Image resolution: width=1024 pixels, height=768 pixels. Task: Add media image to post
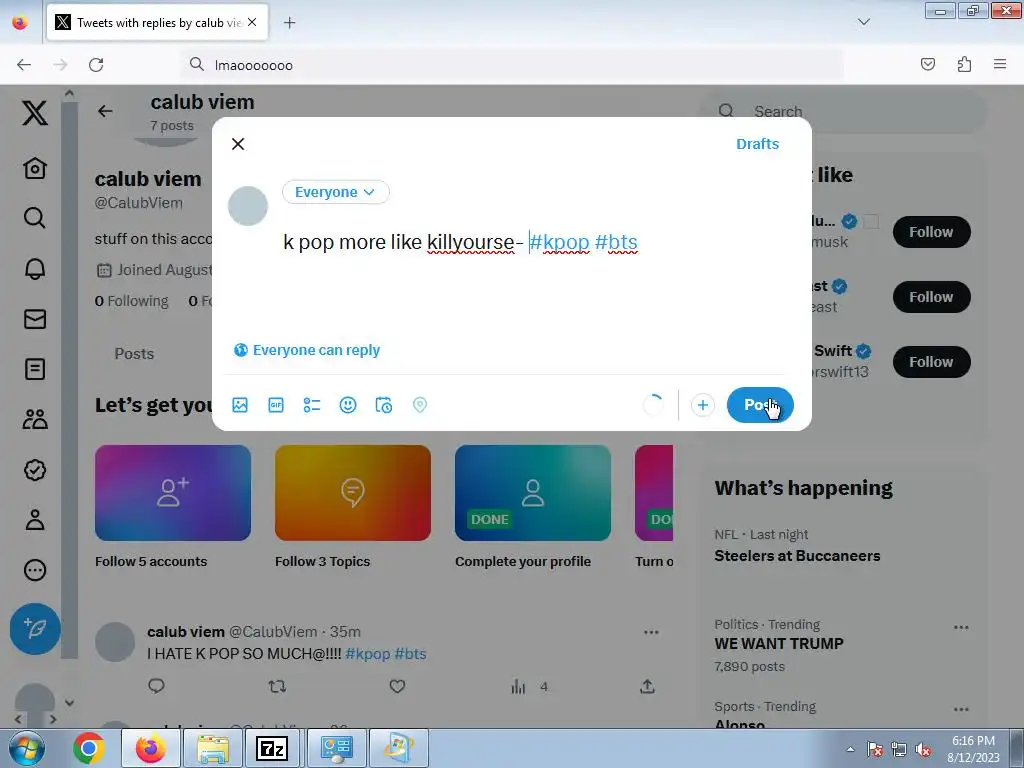click(240, 405)
